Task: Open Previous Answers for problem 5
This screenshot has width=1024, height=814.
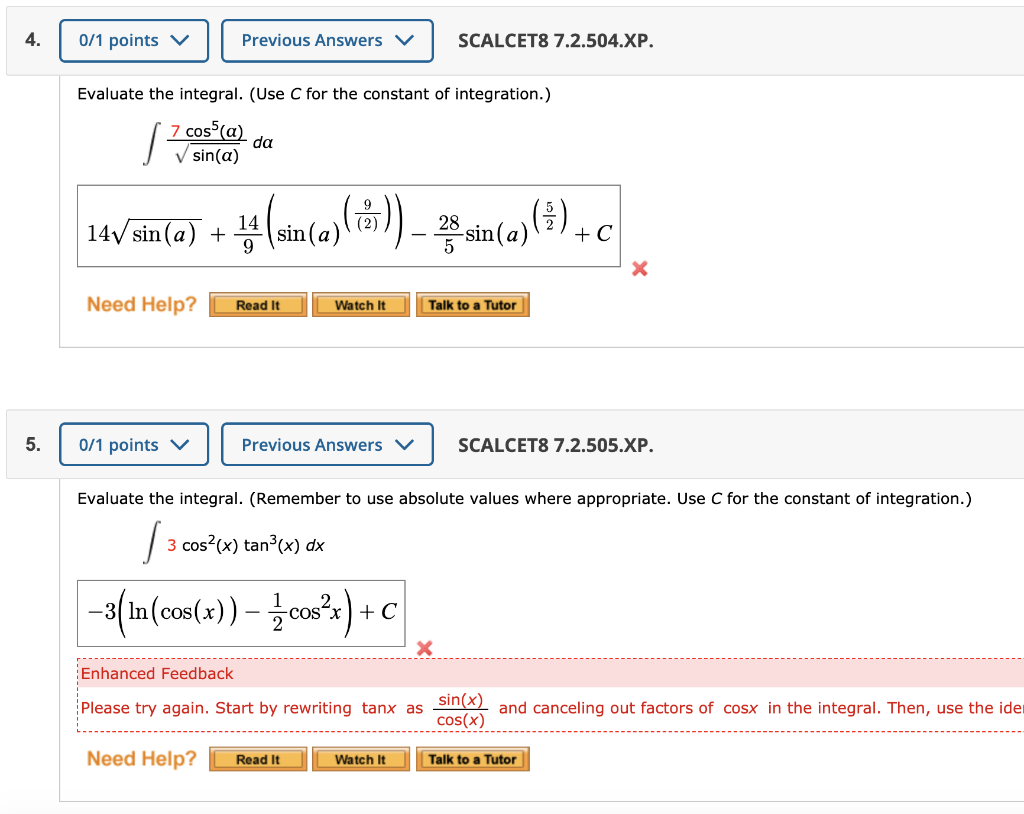Action: tap(327, 444)
